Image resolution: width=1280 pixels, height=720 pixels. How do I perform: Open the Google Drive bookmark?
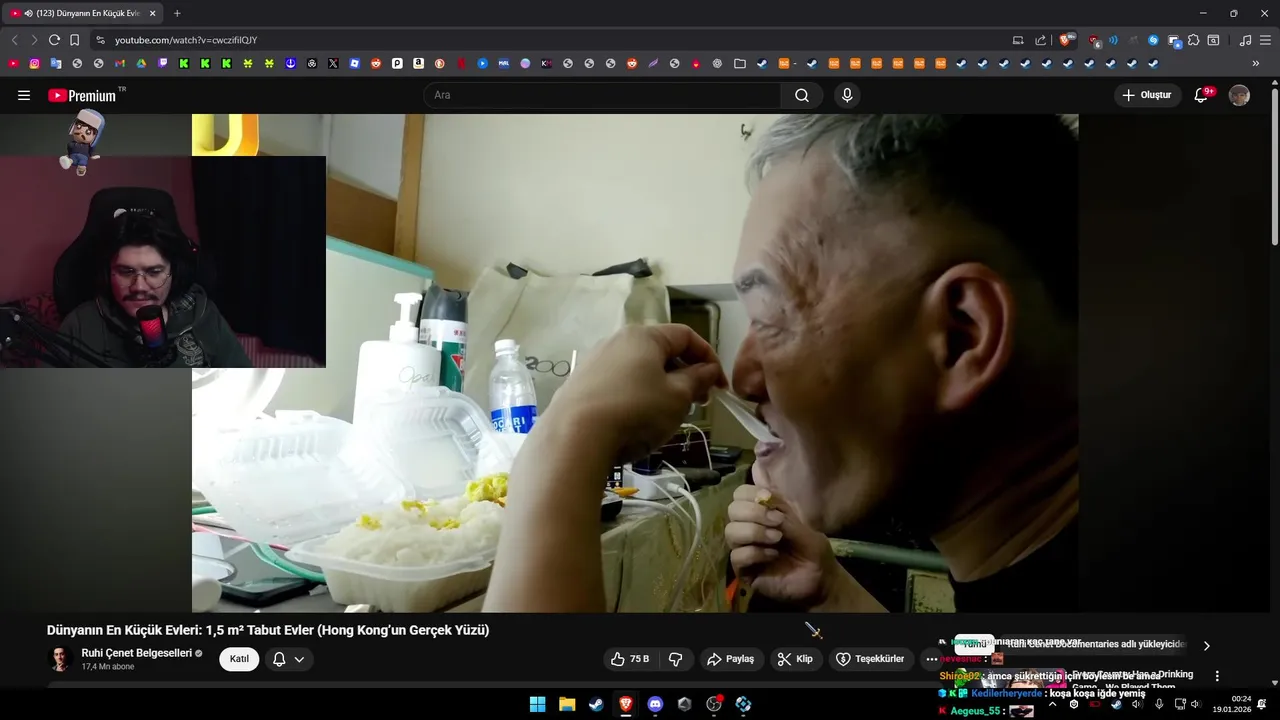141,63
